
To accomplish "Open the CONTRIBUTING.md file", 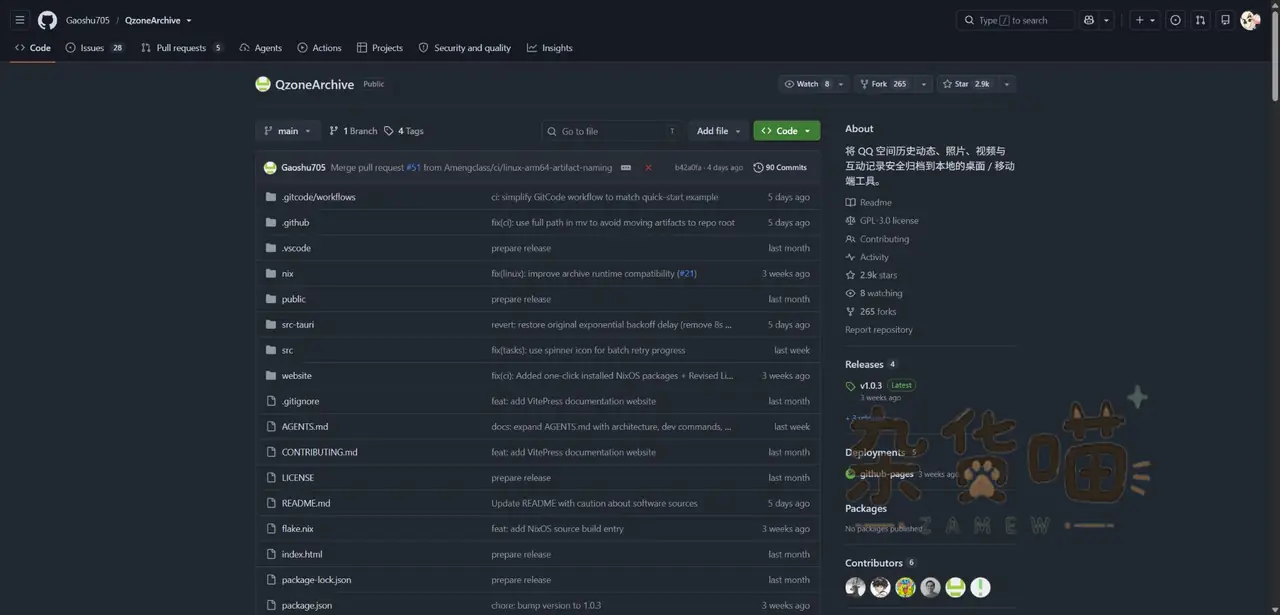I will click(319, 452).
